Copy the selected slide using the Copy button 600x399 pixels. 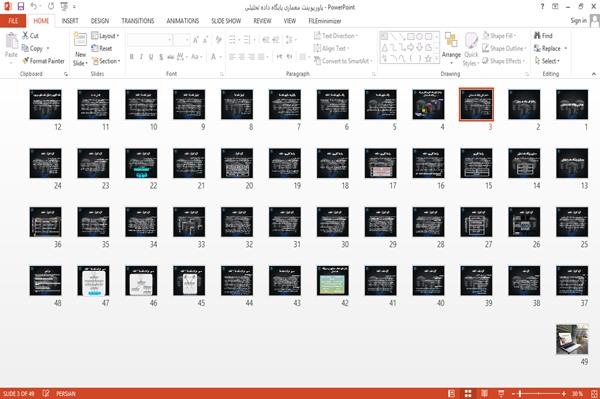32,48
